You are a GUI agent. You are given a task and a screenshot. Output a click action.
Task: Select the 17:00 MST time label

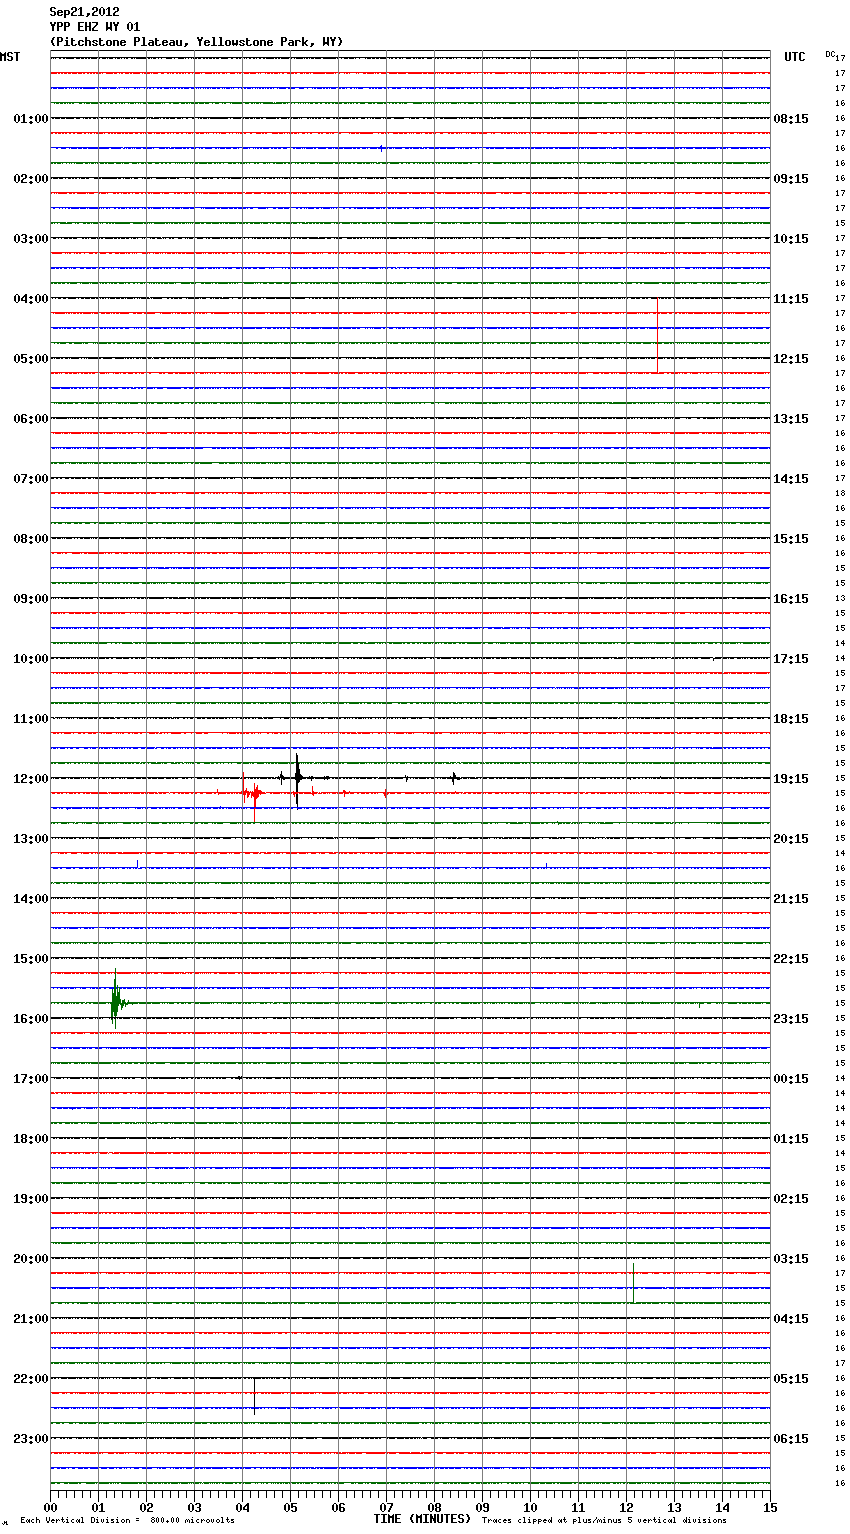[x=31, y=1079]
